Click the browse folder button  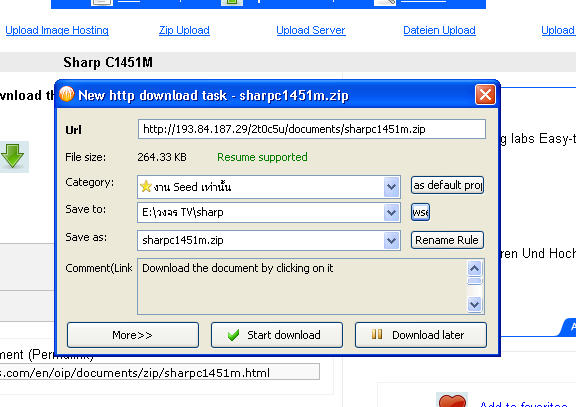tap(420, 212)
